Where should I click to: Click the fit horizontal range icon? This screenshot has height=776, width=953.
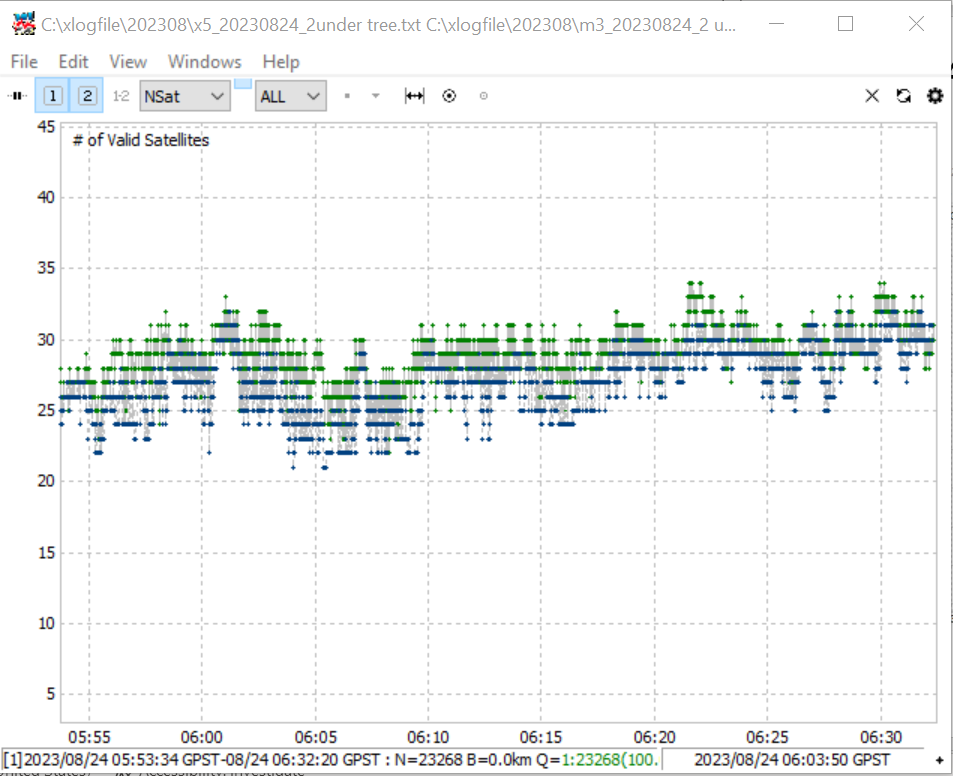(415, 96)
